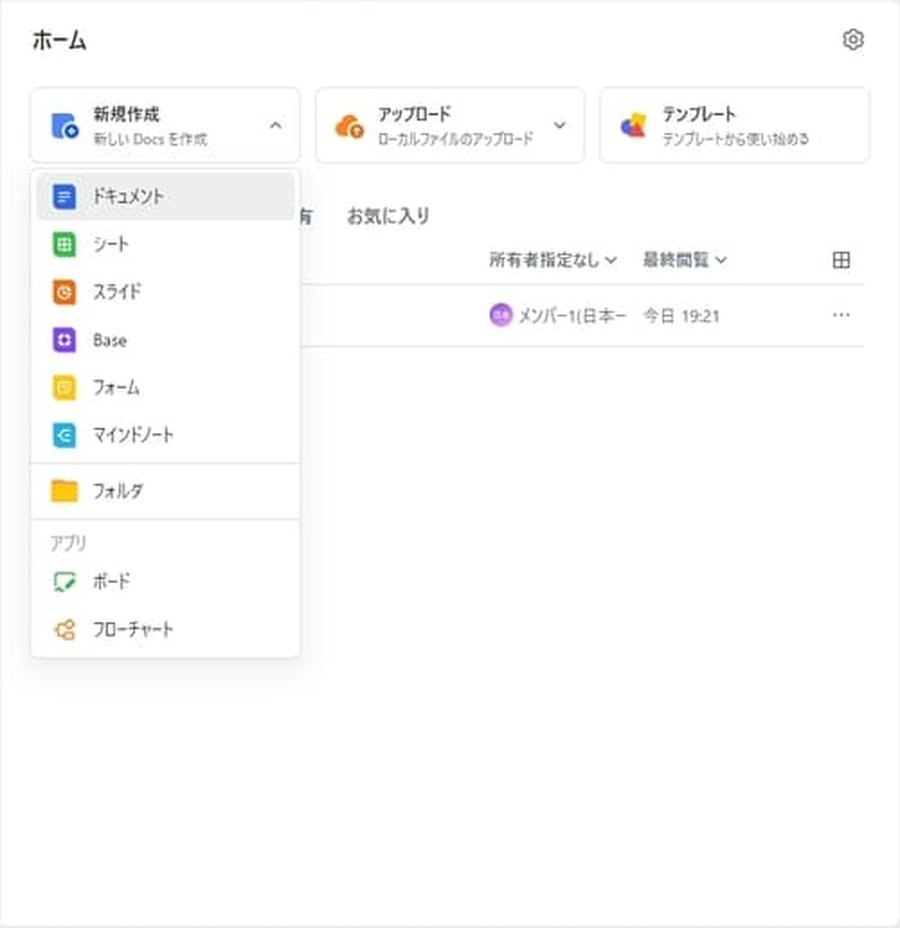Open the settings gear
Screen dimensions: 900x928
[853, 39]
